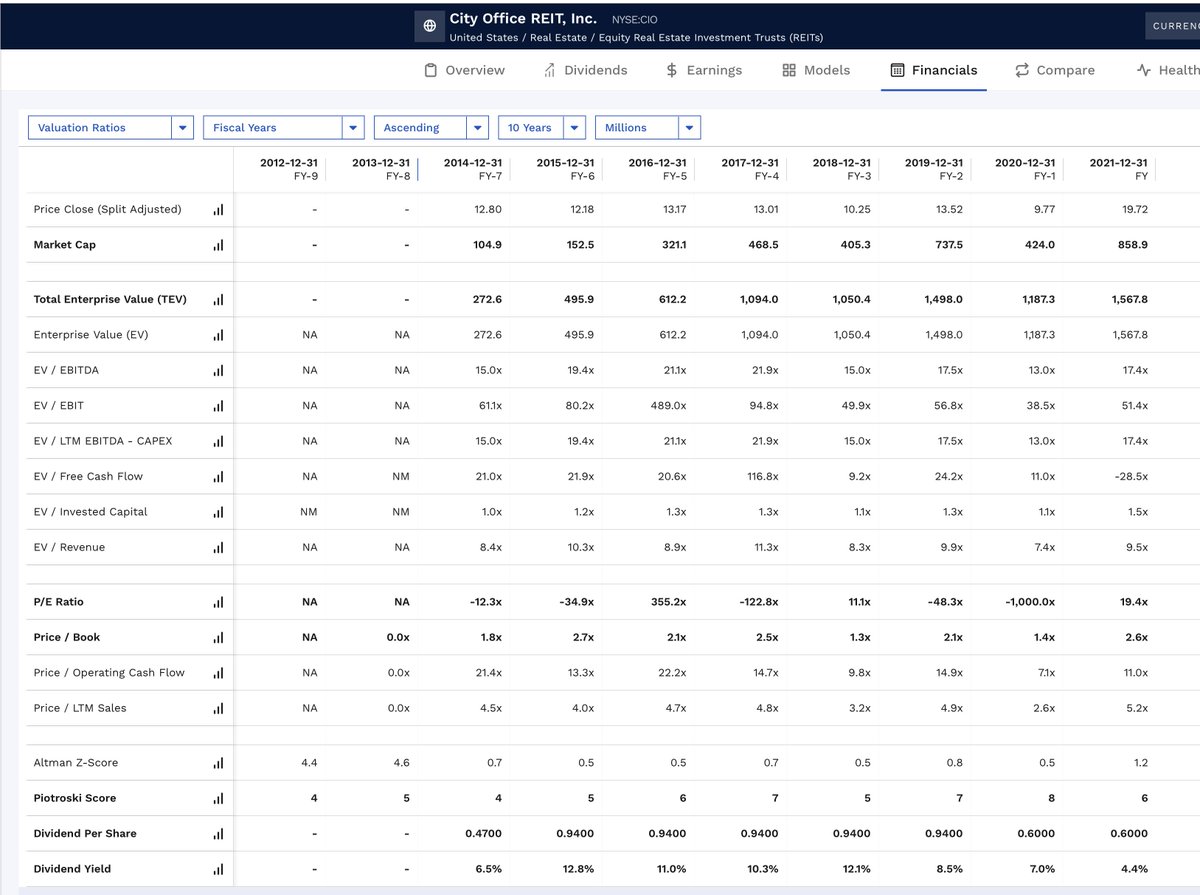
Task: Open chart icon for Price / Book row
Action: pyautogui.click(x=218, y=638)
